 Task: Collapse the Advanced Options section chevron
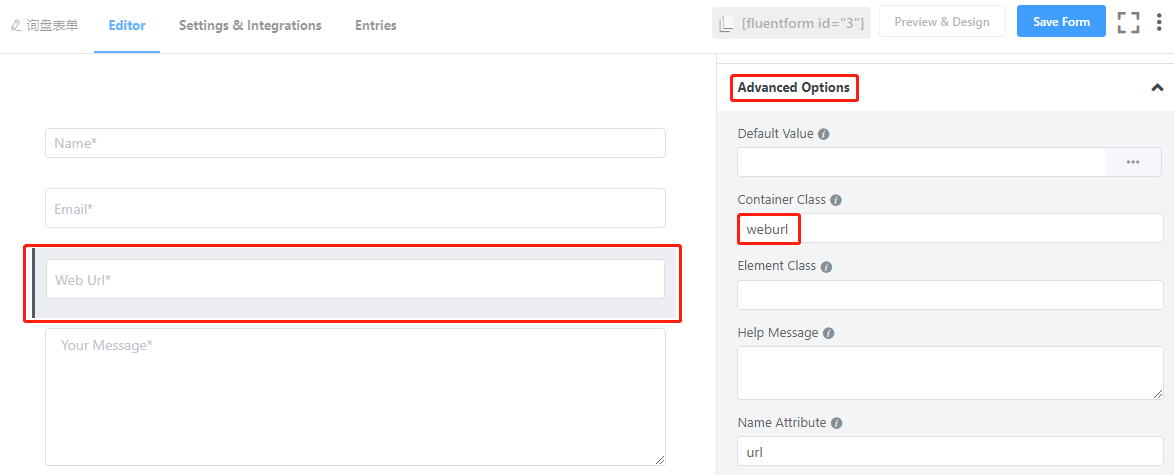coord(1157,88)
